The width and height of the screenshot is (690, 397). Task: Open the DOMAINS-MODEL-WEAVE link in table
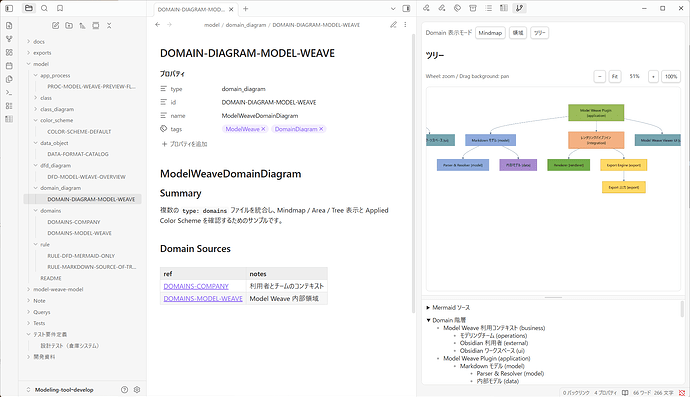tap(203, 298)
